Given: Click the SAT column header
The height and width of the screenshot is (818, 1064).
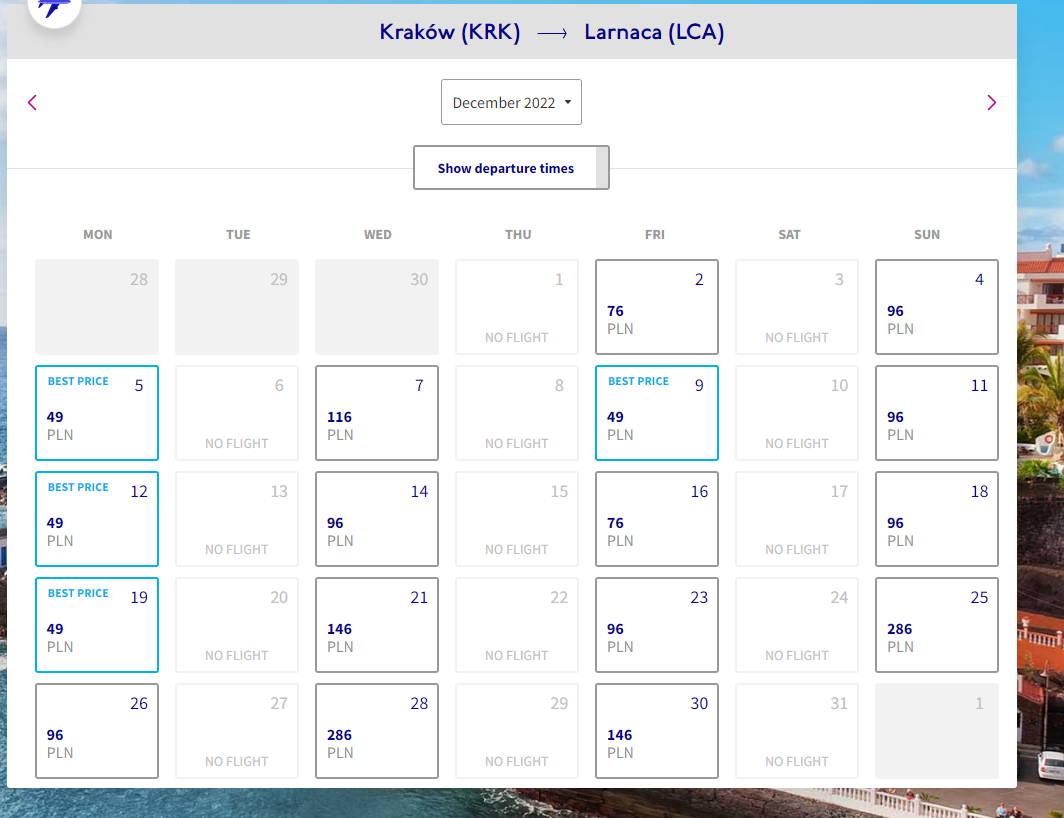Looking at the screenshot, I should [x=789, y=234].
